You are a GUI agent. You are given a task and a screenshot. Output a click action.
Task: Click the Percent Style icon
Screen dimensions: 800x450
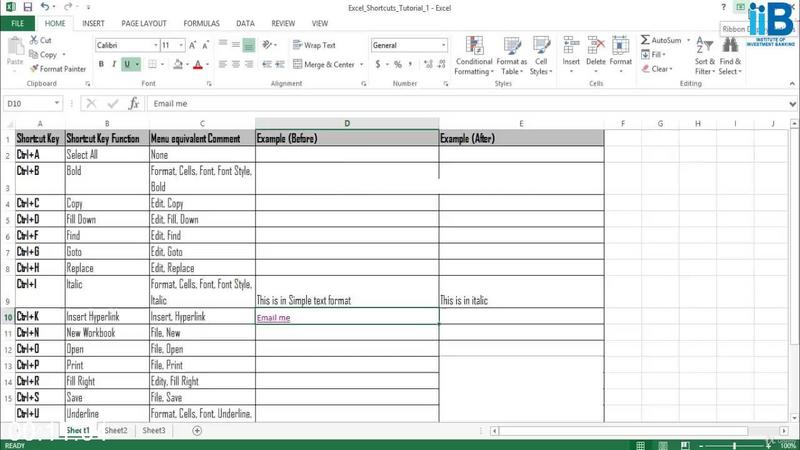397,64
